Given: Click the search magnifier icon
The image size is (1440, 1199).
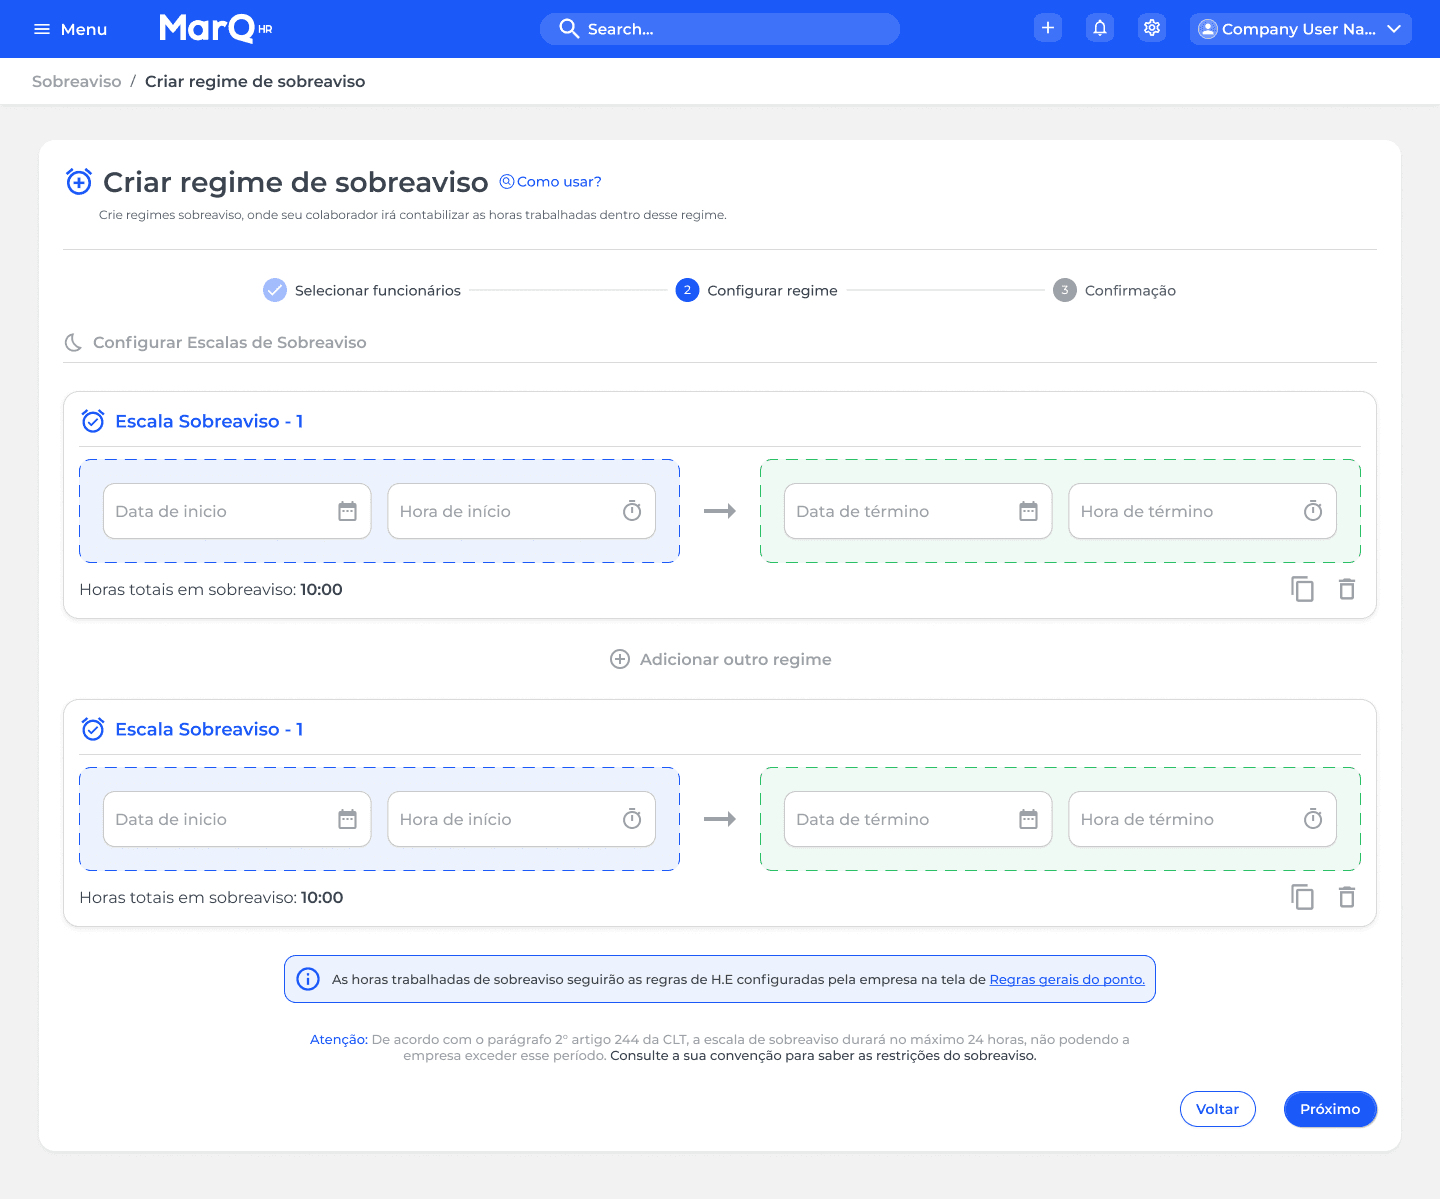Looking at the screenshot, I should point(568,29).
